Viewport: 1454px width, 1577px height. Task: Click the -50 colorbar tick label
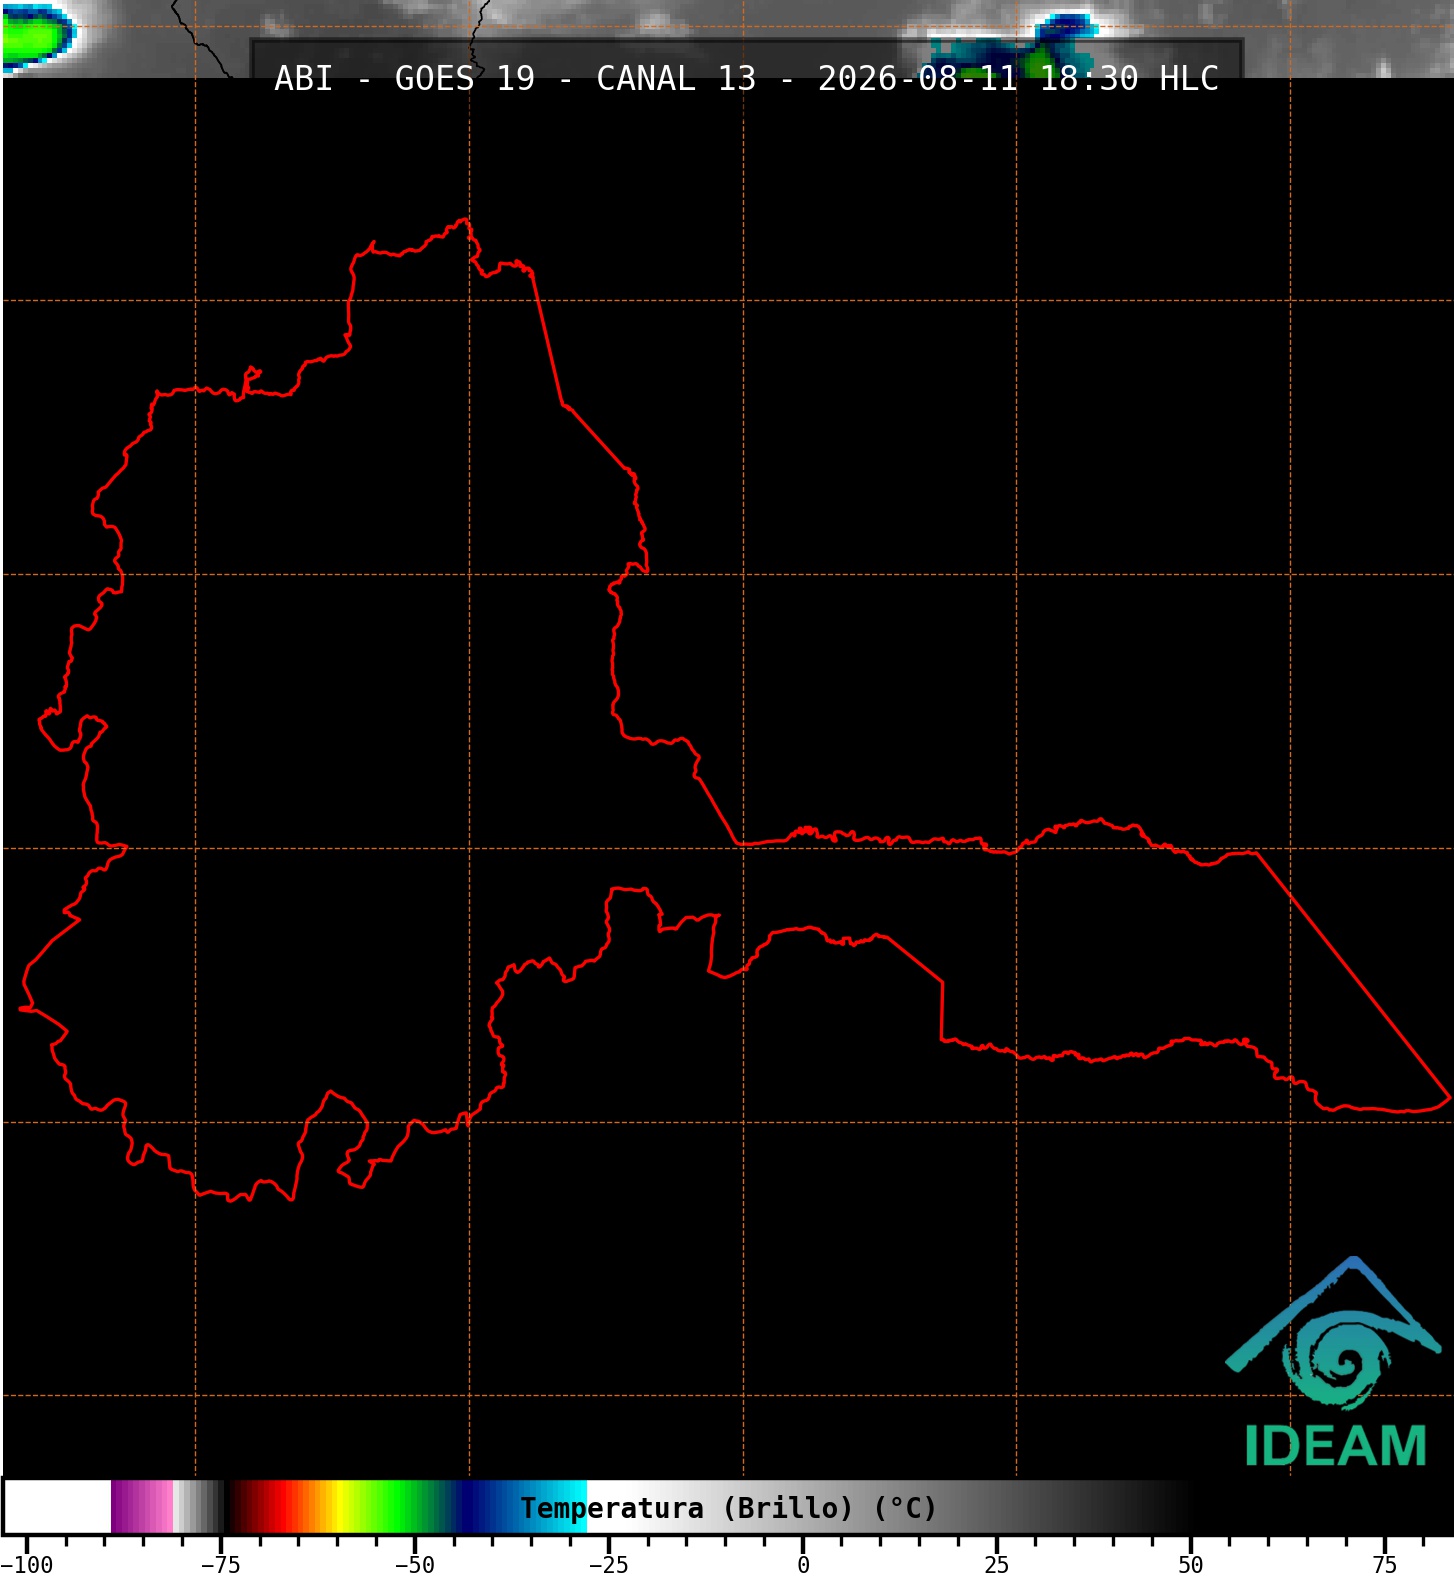pyautogui.click(x=415, y=1565)
